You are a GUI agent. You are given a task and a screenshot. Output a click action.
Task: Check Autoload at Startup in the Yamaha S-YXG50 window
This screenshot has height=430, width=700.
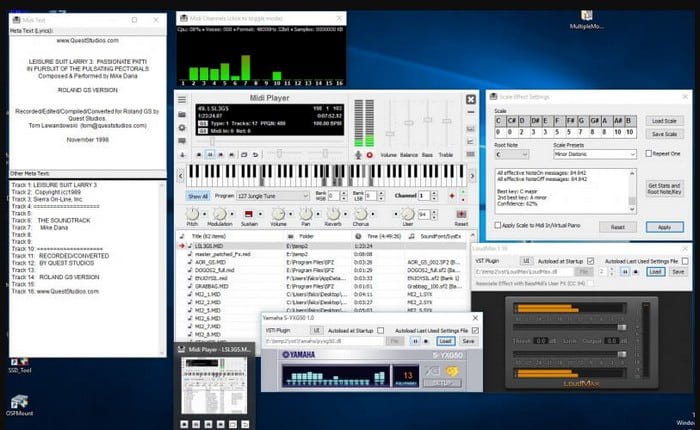pyautogui.click(x=380, y=330)
